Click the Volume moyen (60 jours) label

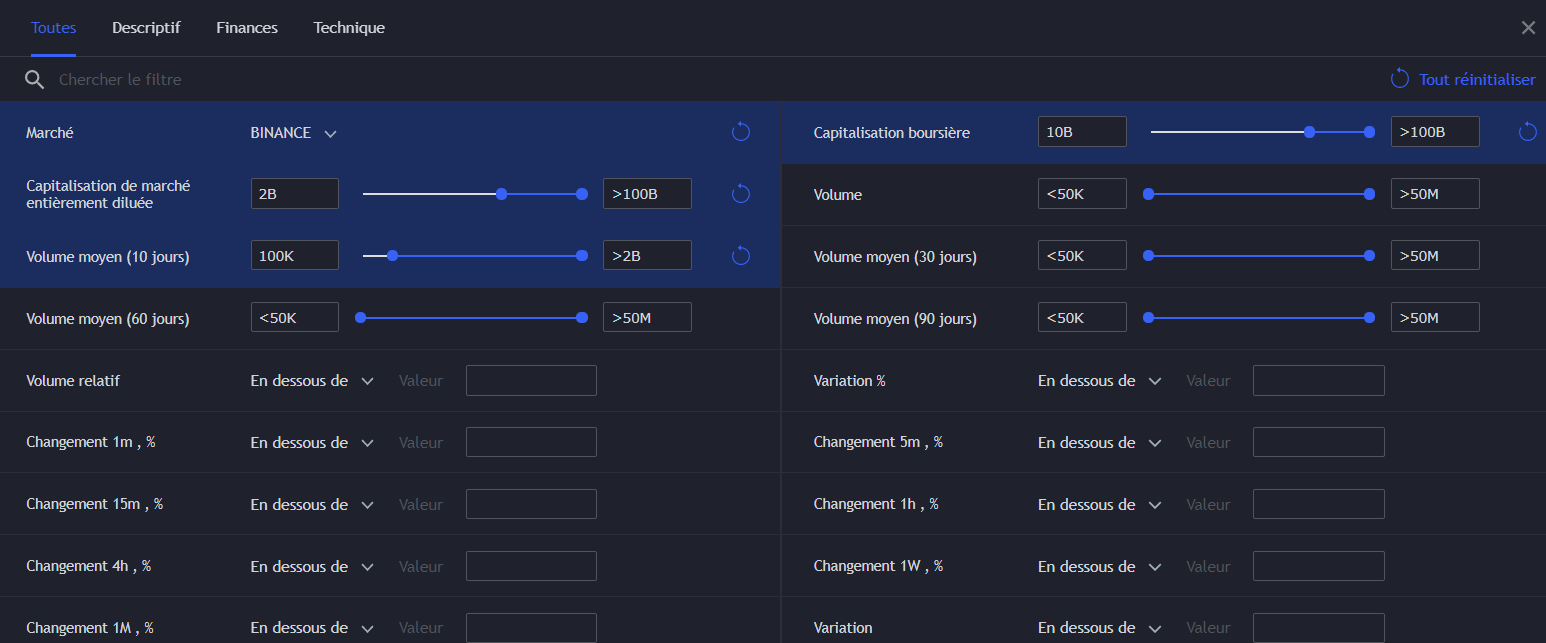tap(108, 319)
